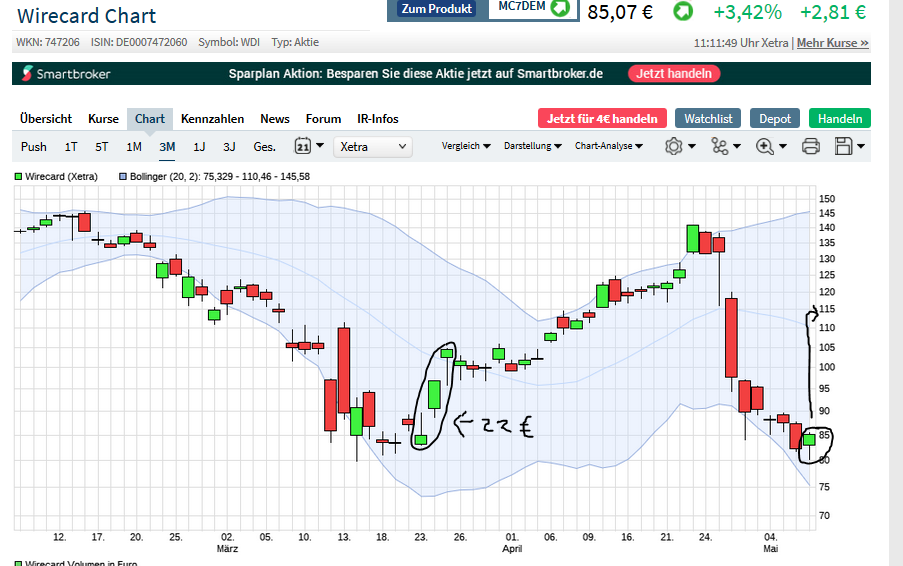Open the Mehr Kurse link
This screenshot has height=566, width=903.
point(833,43)
